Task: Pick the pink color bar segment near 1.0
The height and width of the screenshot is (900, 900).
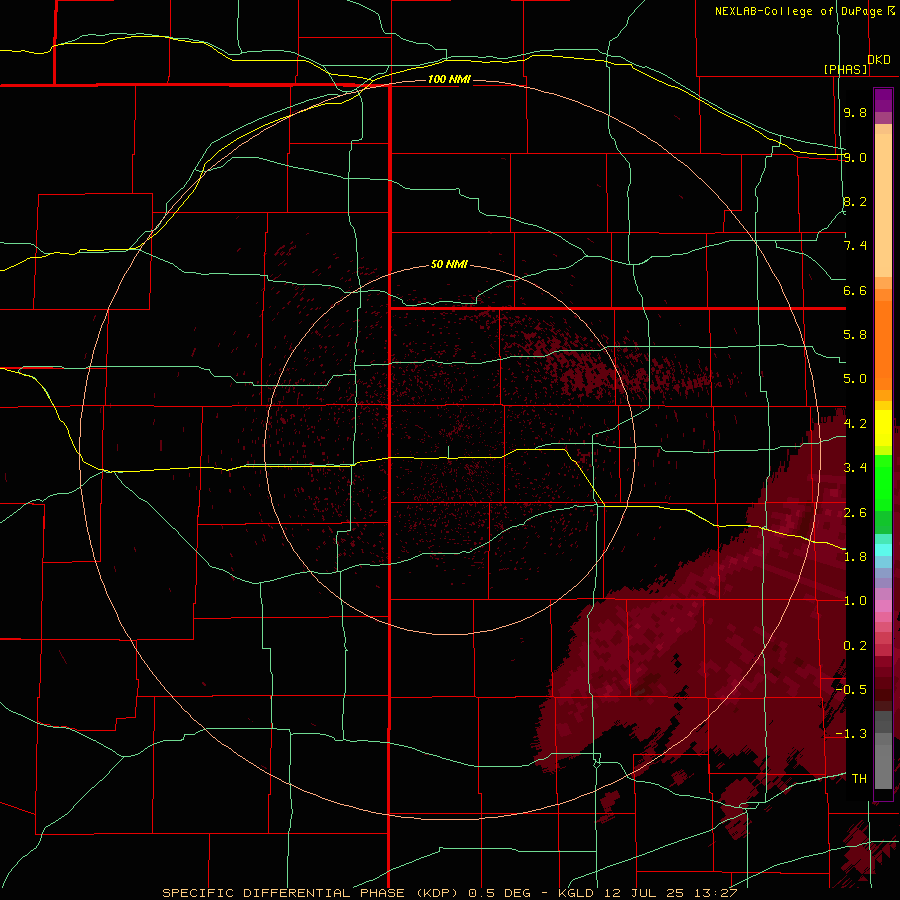Action: [x=883, y=605]
